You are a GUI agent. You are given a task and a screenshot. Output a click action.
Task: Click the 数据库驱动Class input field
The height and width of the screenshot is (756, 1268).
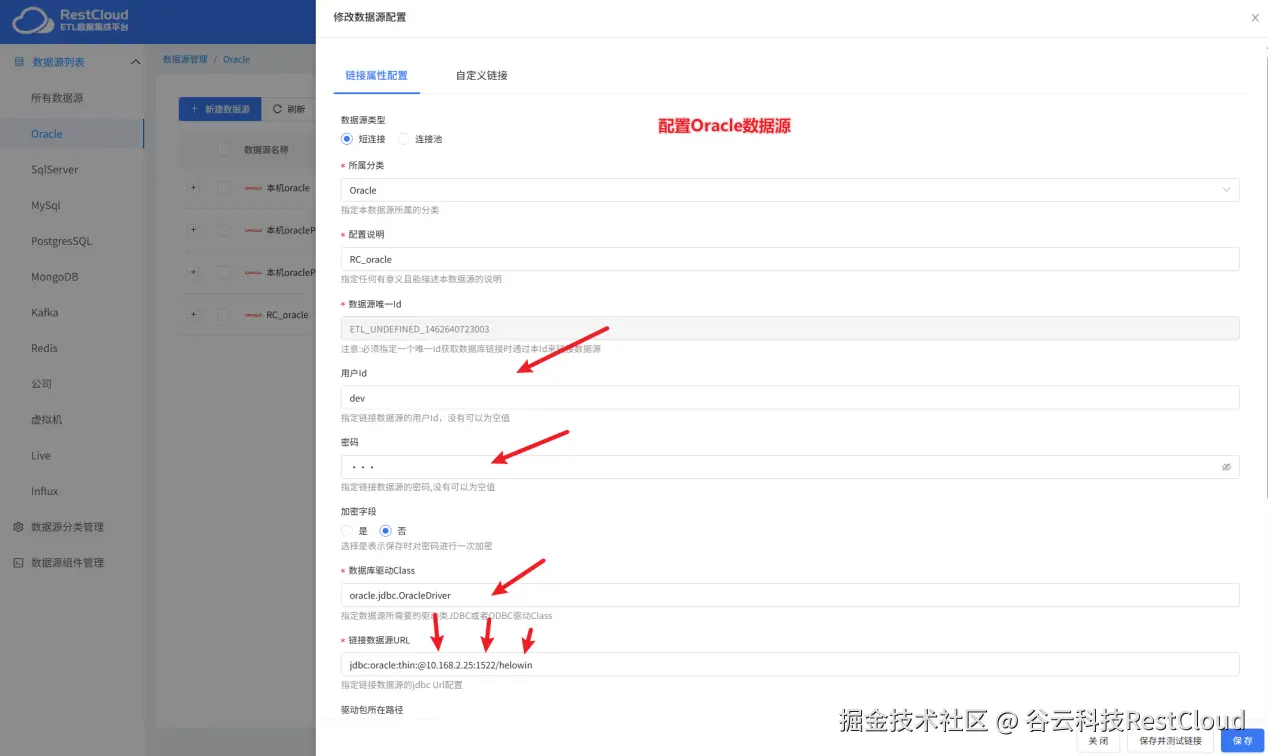[790, 595]
